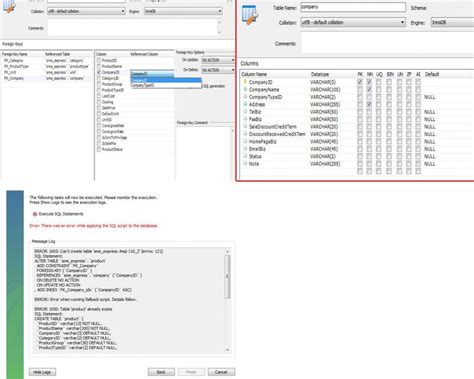Click the Execute SQL Statements error icon
The image size is (474, 379).
(35, 214)
